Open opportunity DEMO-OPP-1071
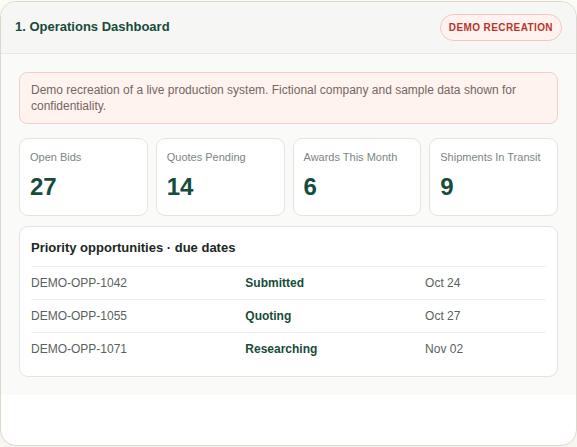The height and width of the screenshot is (447, 577). tap(79, 349)
